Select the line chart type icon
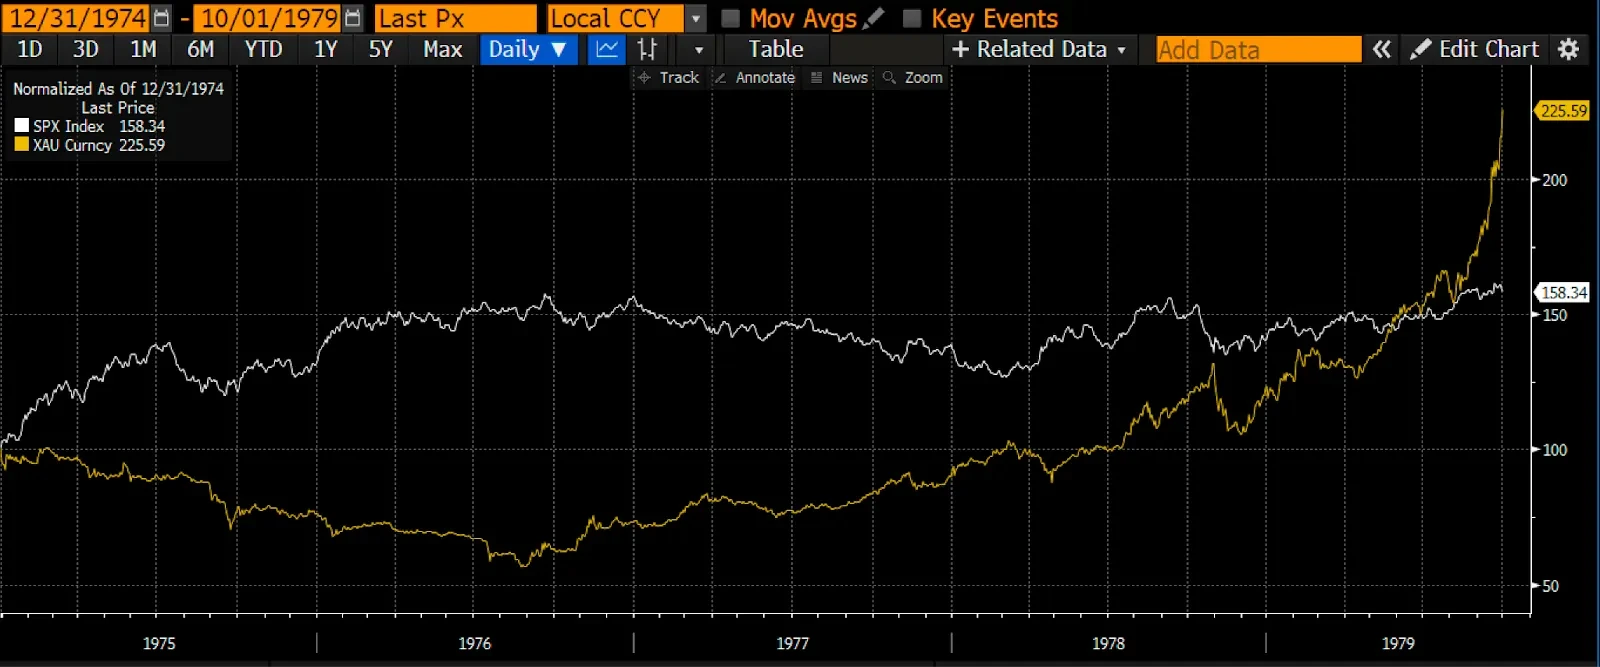1600x667 pixels. click(607, 49)
